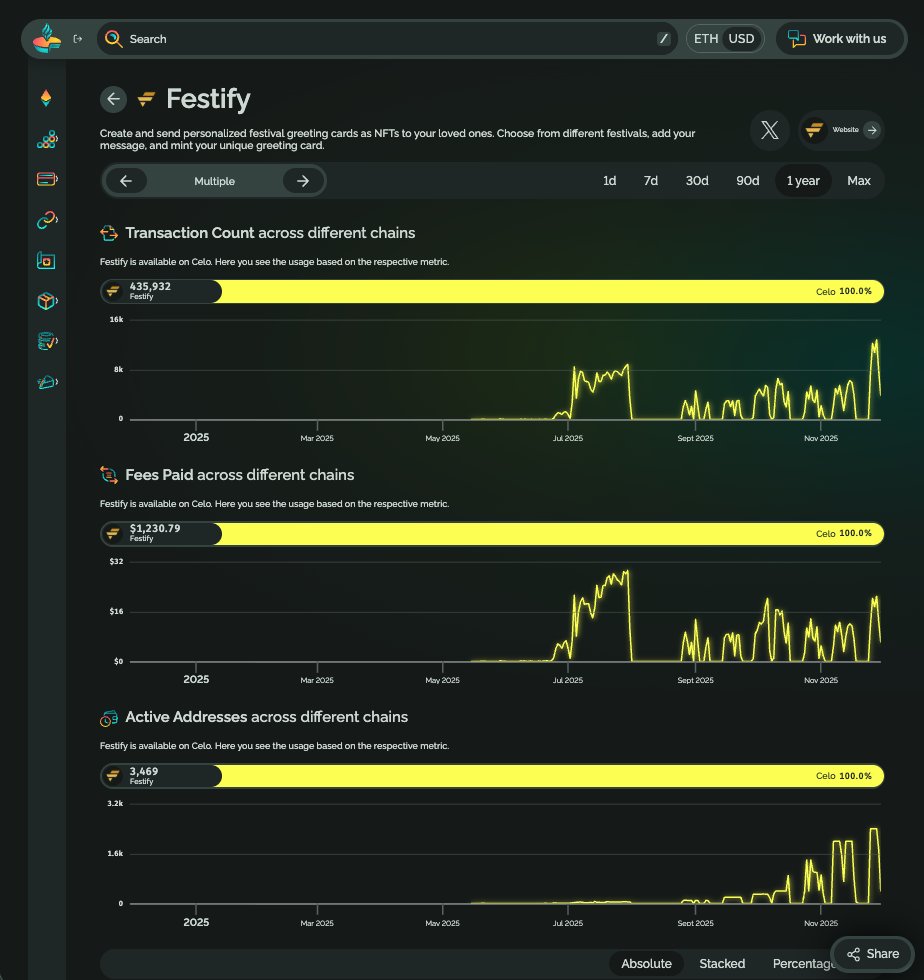The height and width of the screenshot is (980, 924).
Task: Click the Fees Paid chart line area
Action: (505, 612)
